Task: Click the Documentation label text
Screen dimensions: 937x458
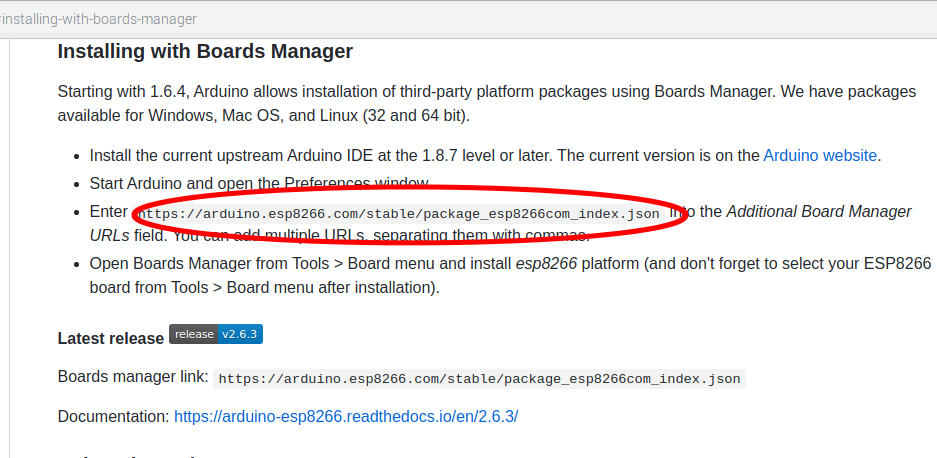Action: [x=114, y=417]
